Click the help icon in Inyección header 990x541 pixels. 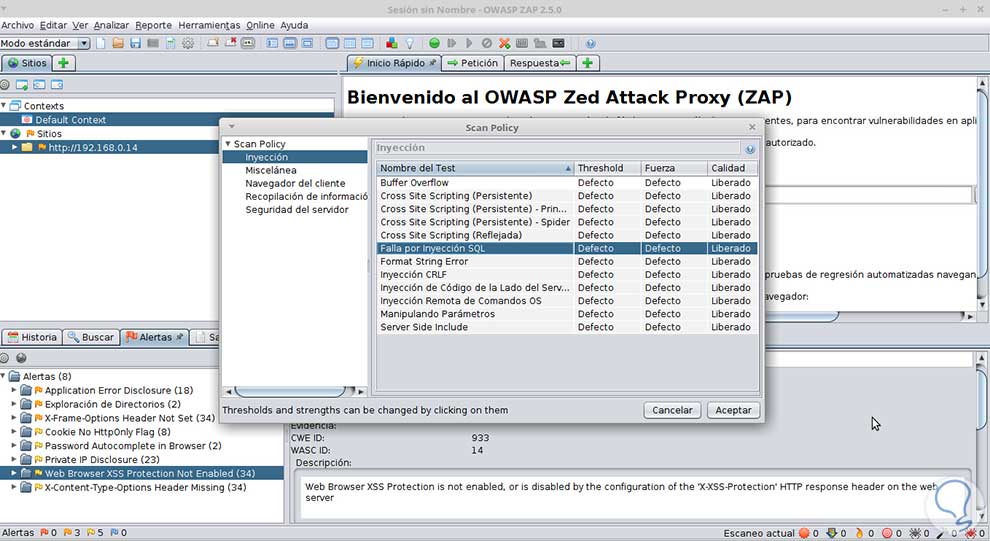pyautogui.click(x=750, y=149)
